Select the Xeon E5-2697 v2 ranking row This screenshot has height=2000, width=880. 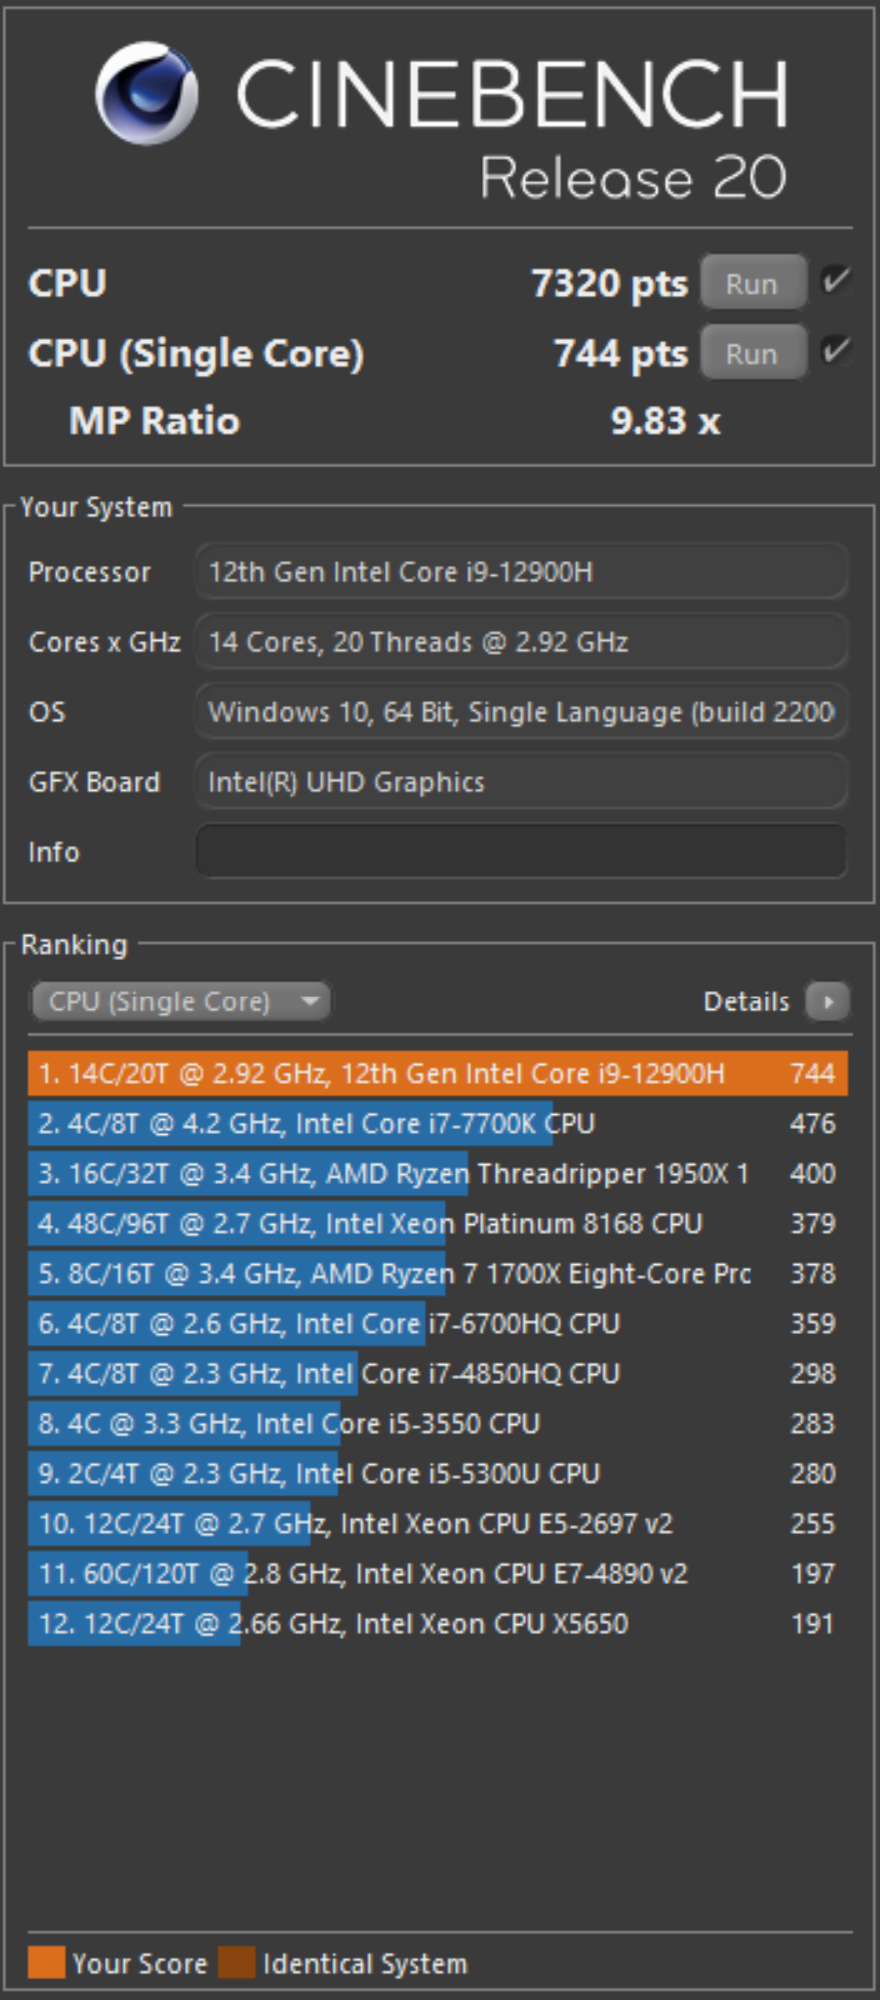(438, 1524)
